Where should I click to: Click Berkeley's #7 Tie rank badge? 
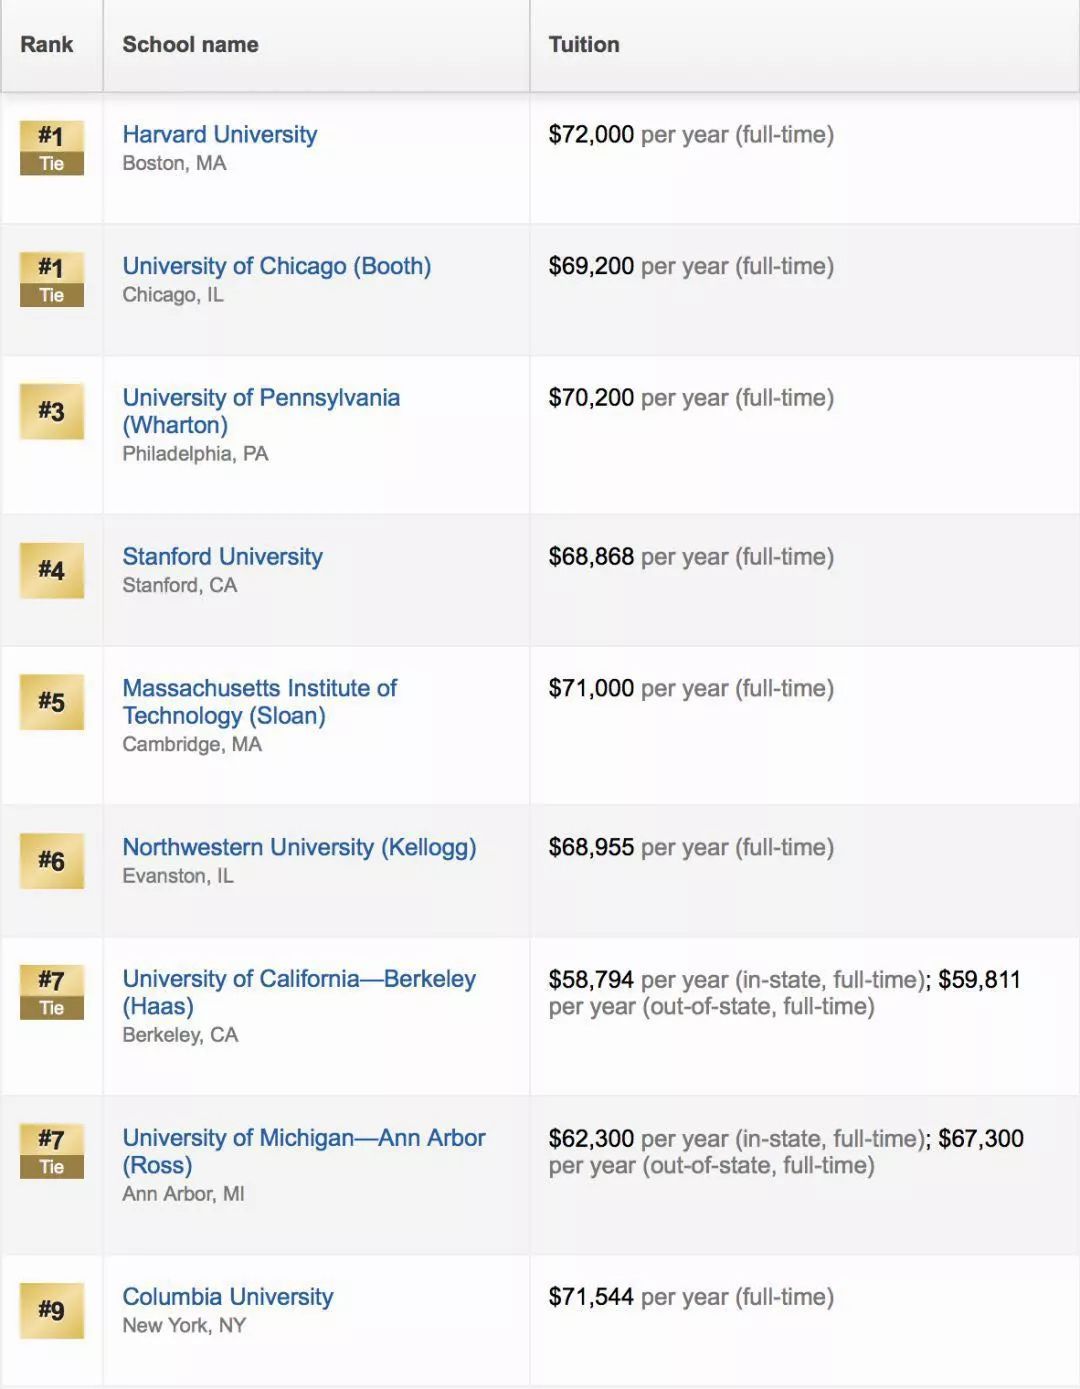52,992
